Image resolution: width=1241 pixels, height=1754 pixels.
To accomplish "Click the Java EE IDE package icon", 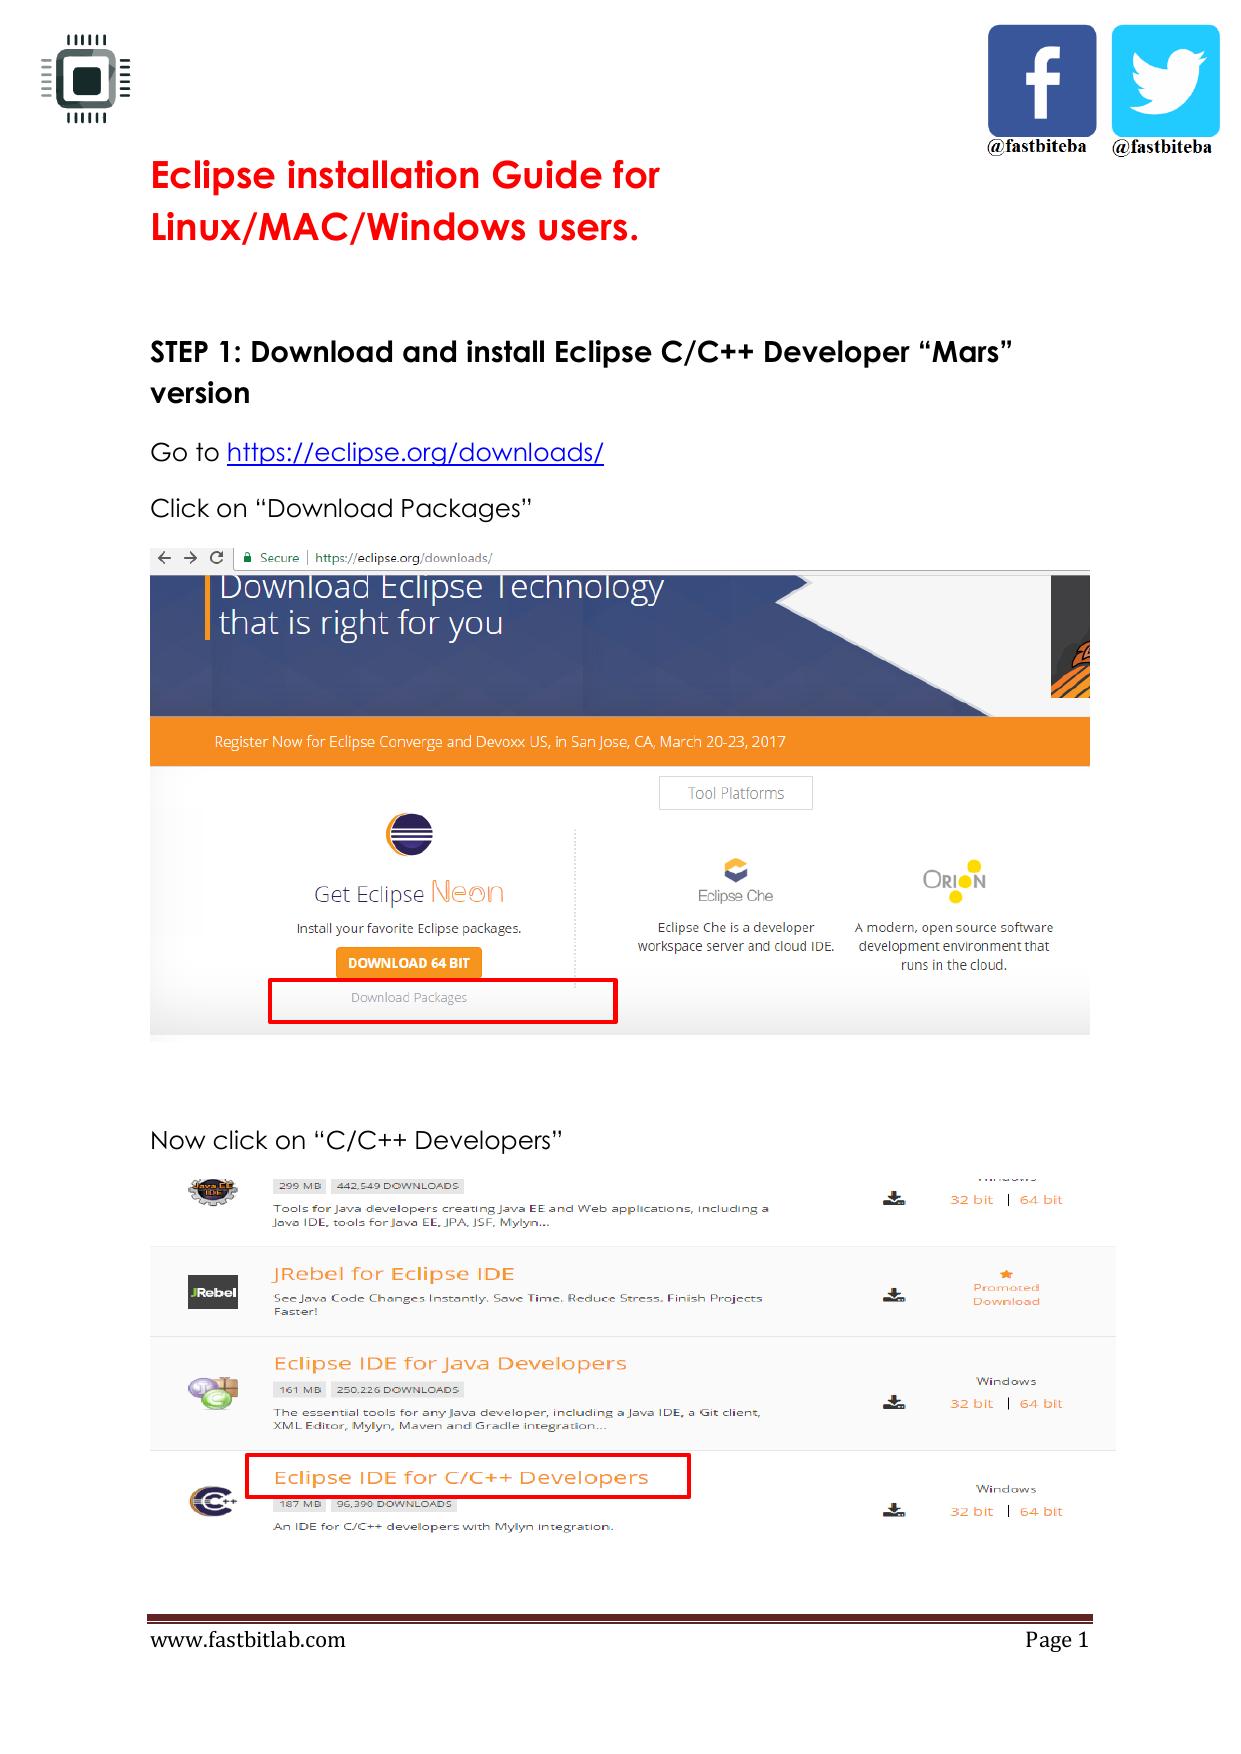I will (x=212, y=1191).
